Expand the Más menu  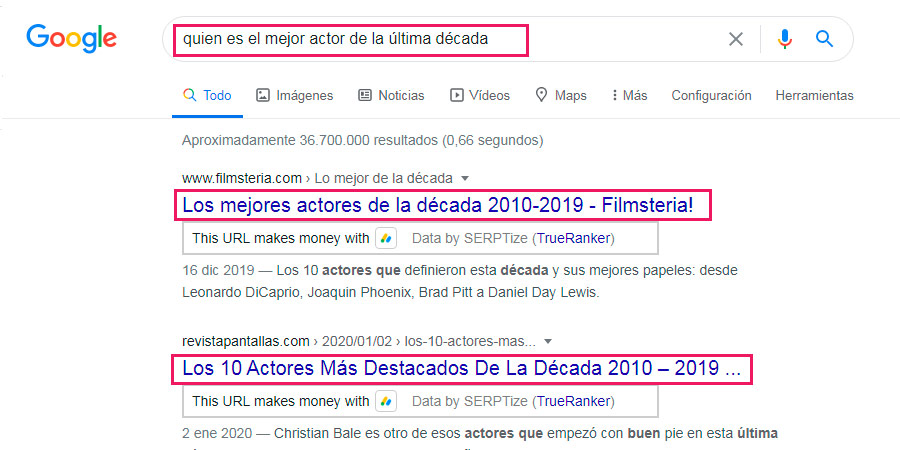click(630, 95)
